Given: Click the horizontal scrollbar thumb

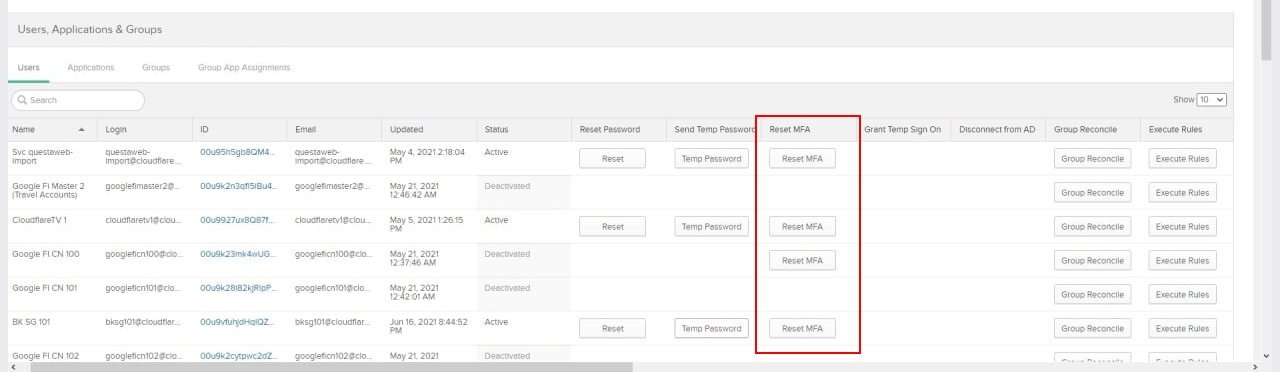Looking at the screenshot, I should click(x=332, y=367).
